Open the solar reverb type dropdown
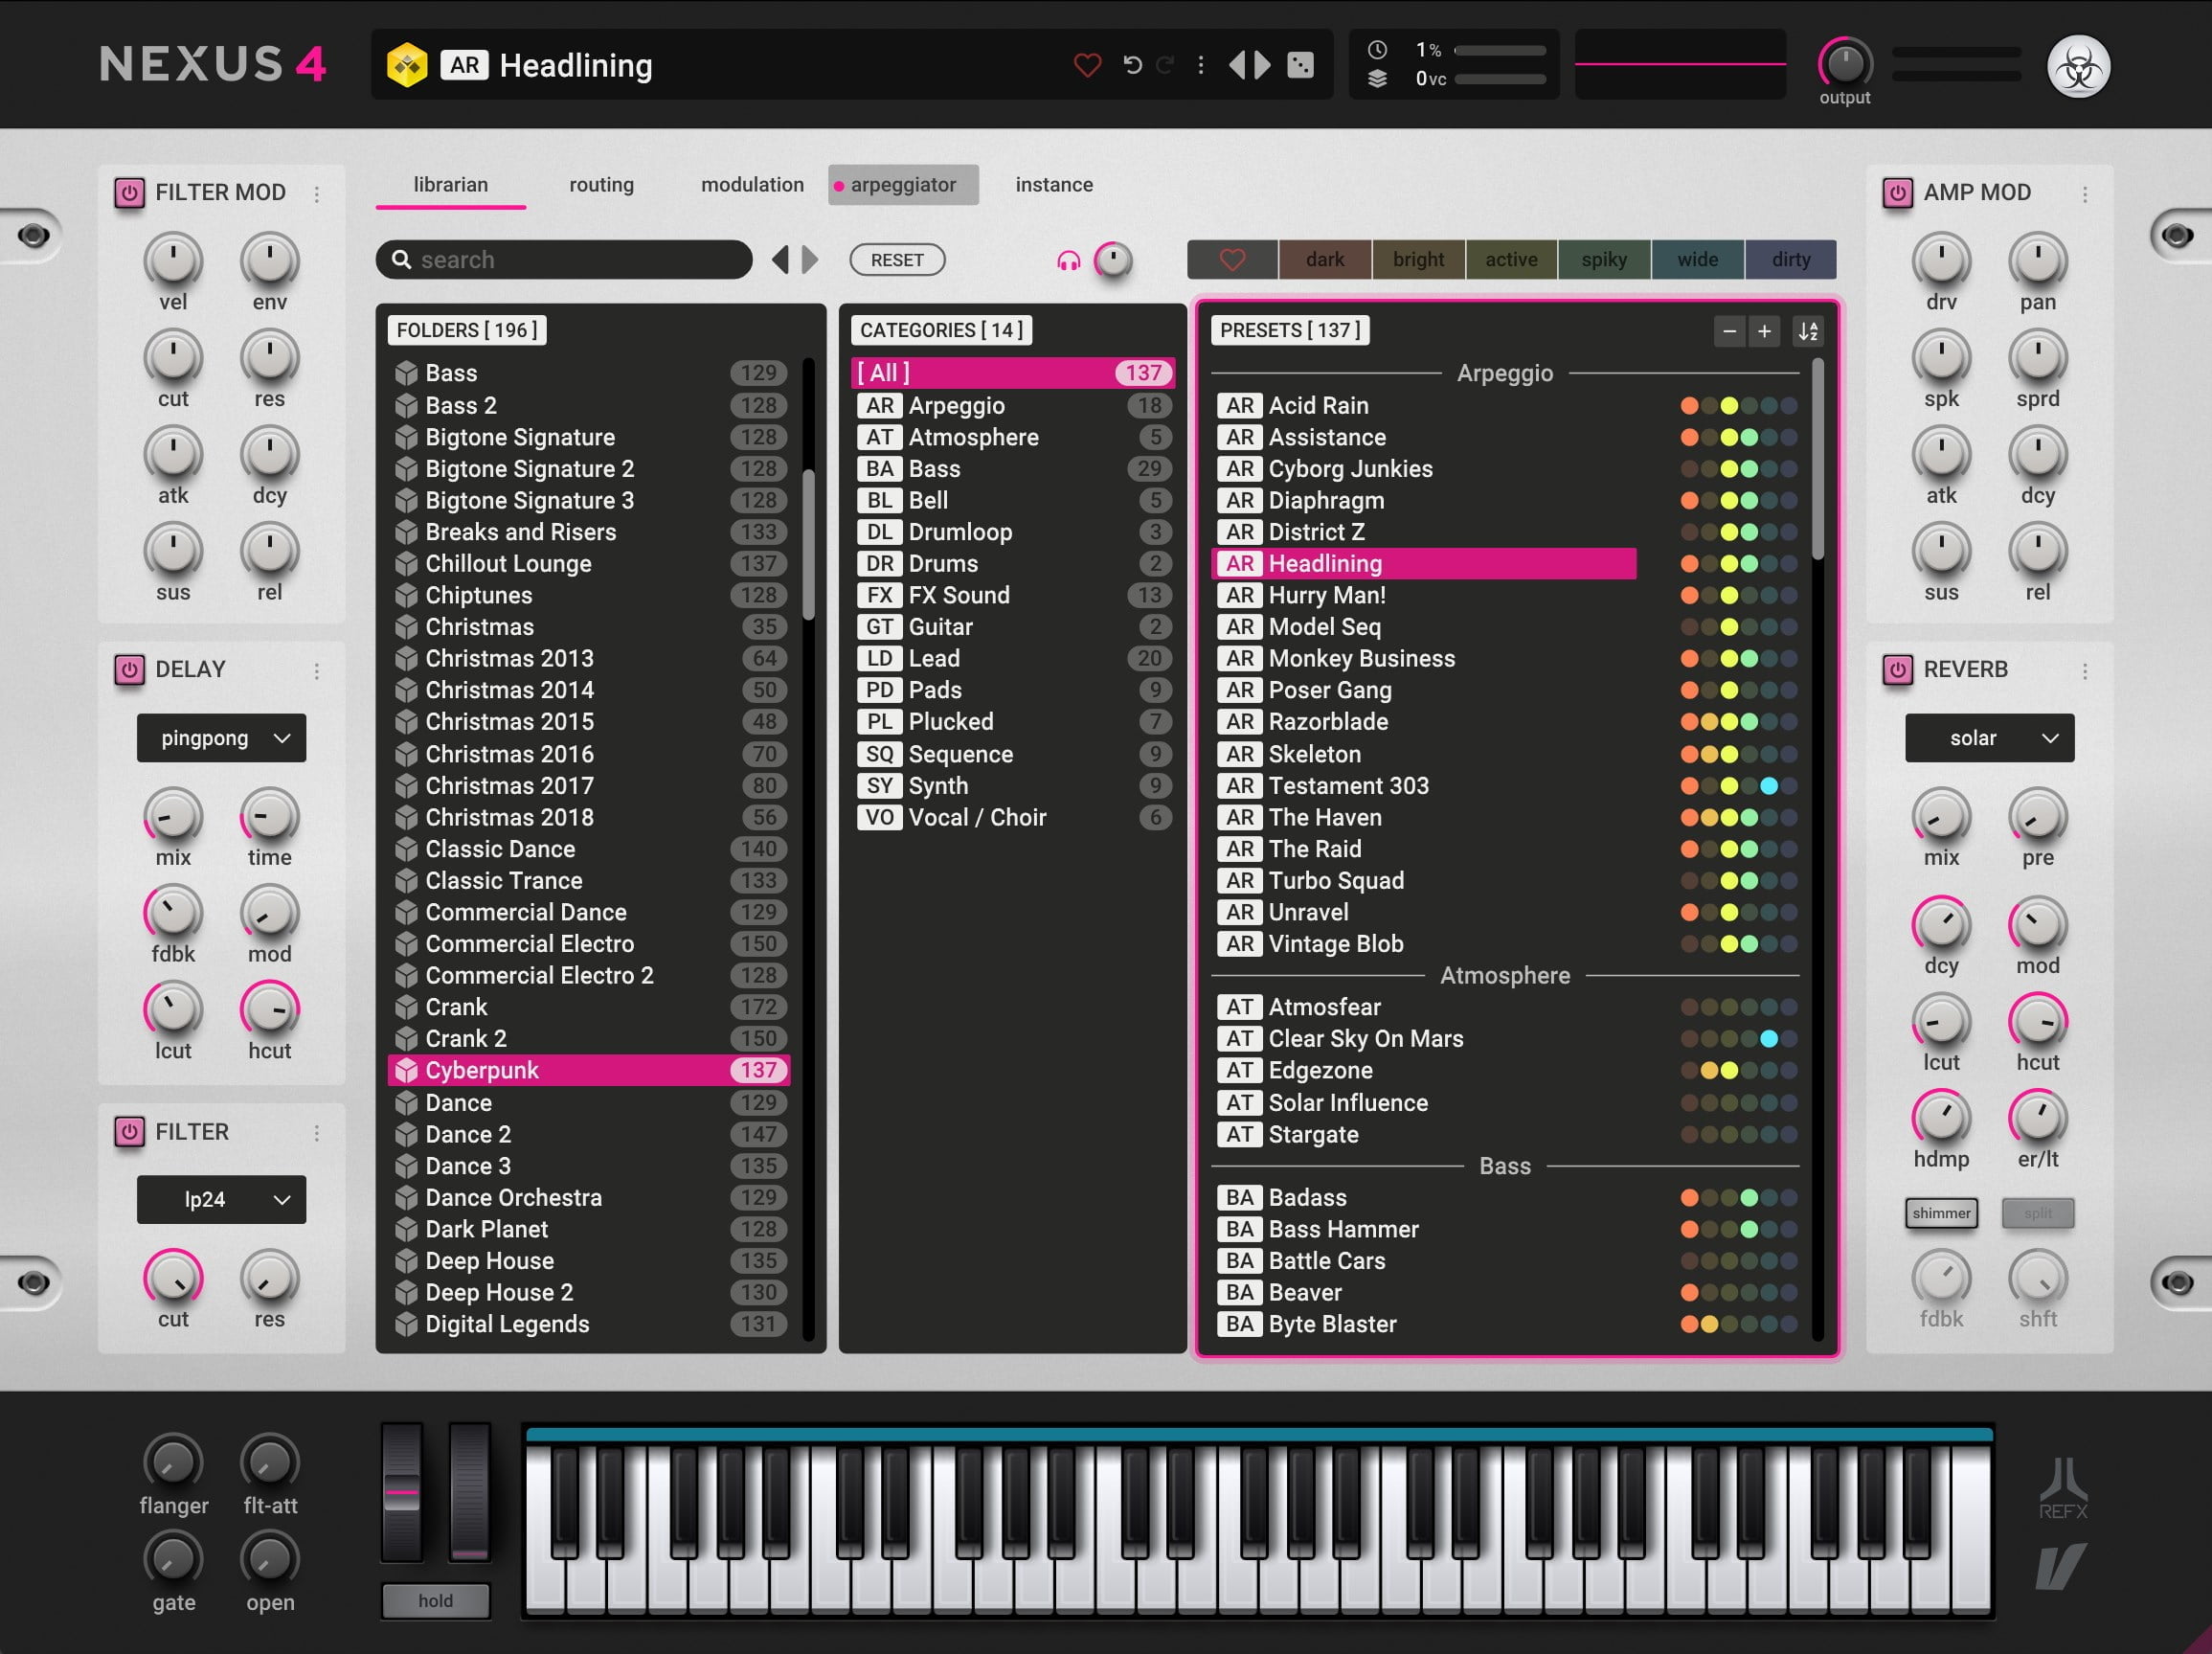This screenshot has width=2212, height=1654. [1988, 738]
